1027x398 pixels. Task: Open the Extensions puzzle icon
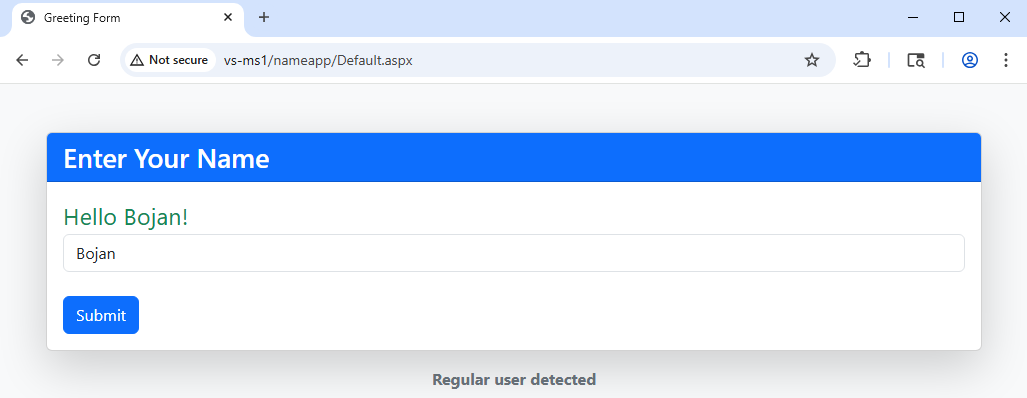click(x=862, y=60)
